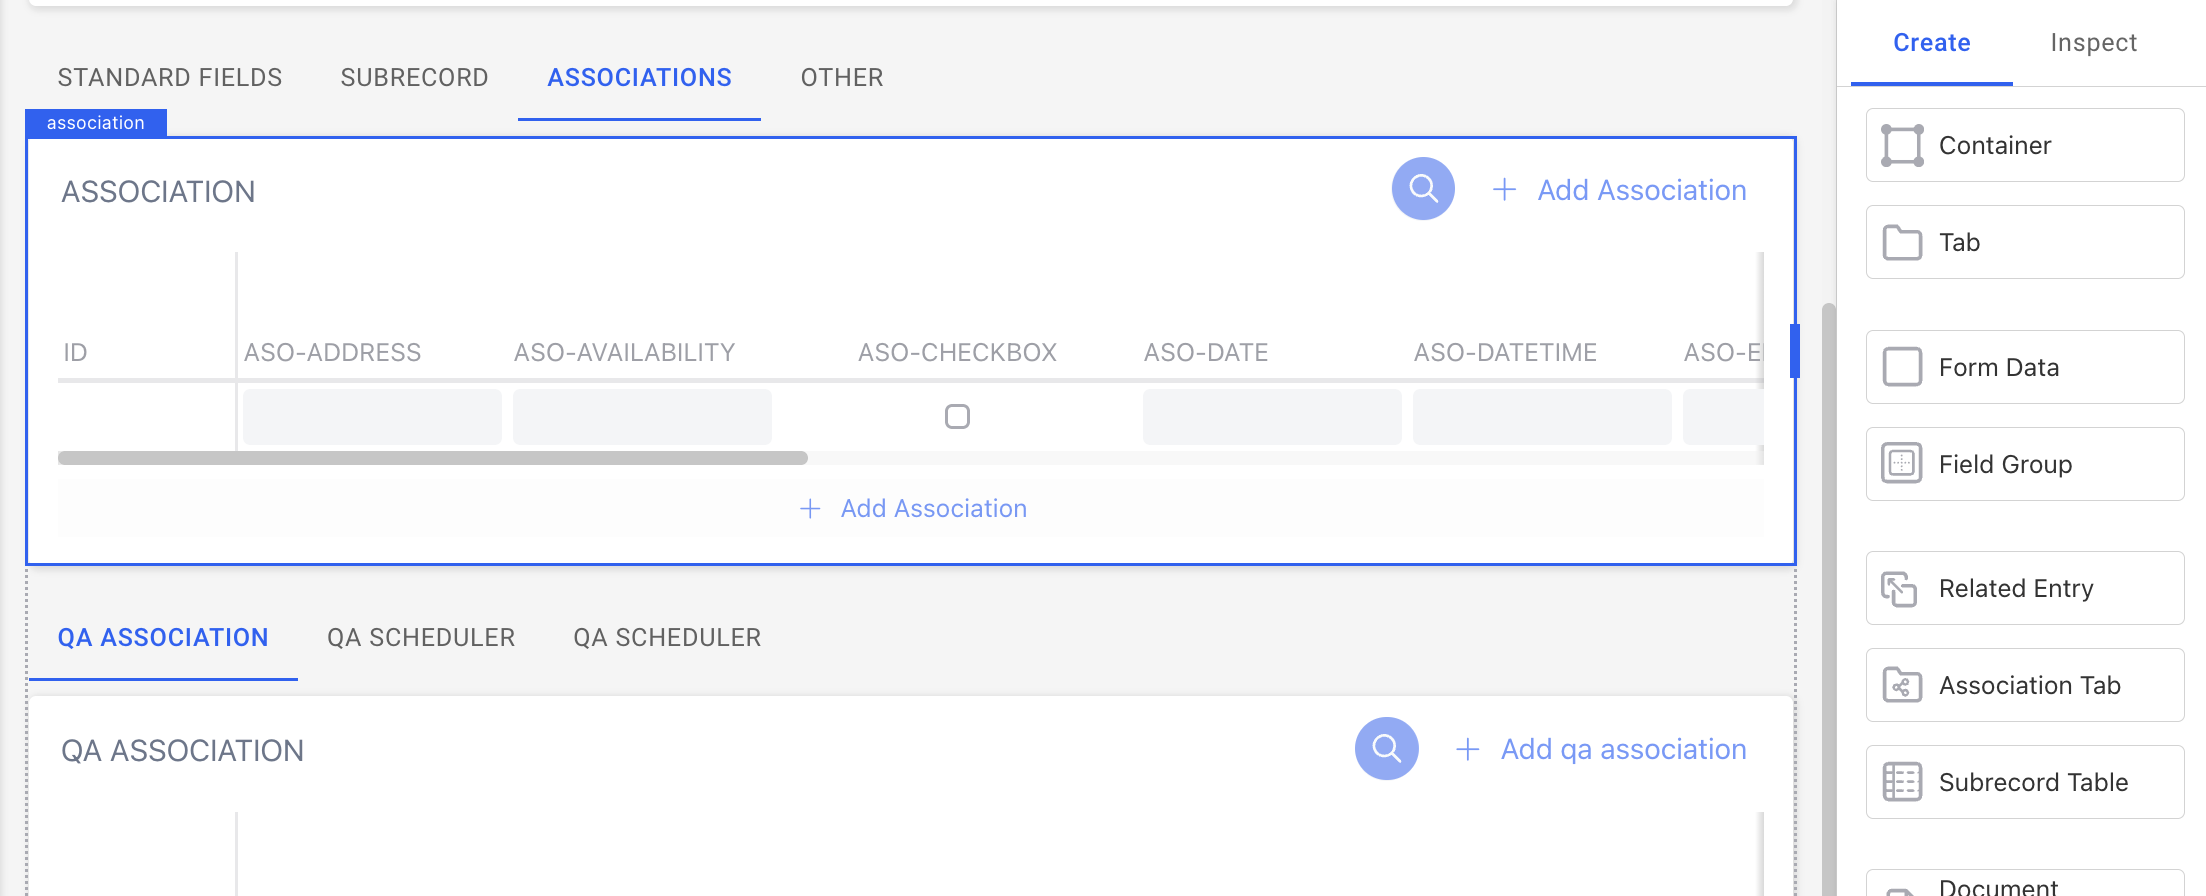This screenshot has height=896, width=2206.
Task: Choose the Field Group icon
Action: tap(1902, 464)
